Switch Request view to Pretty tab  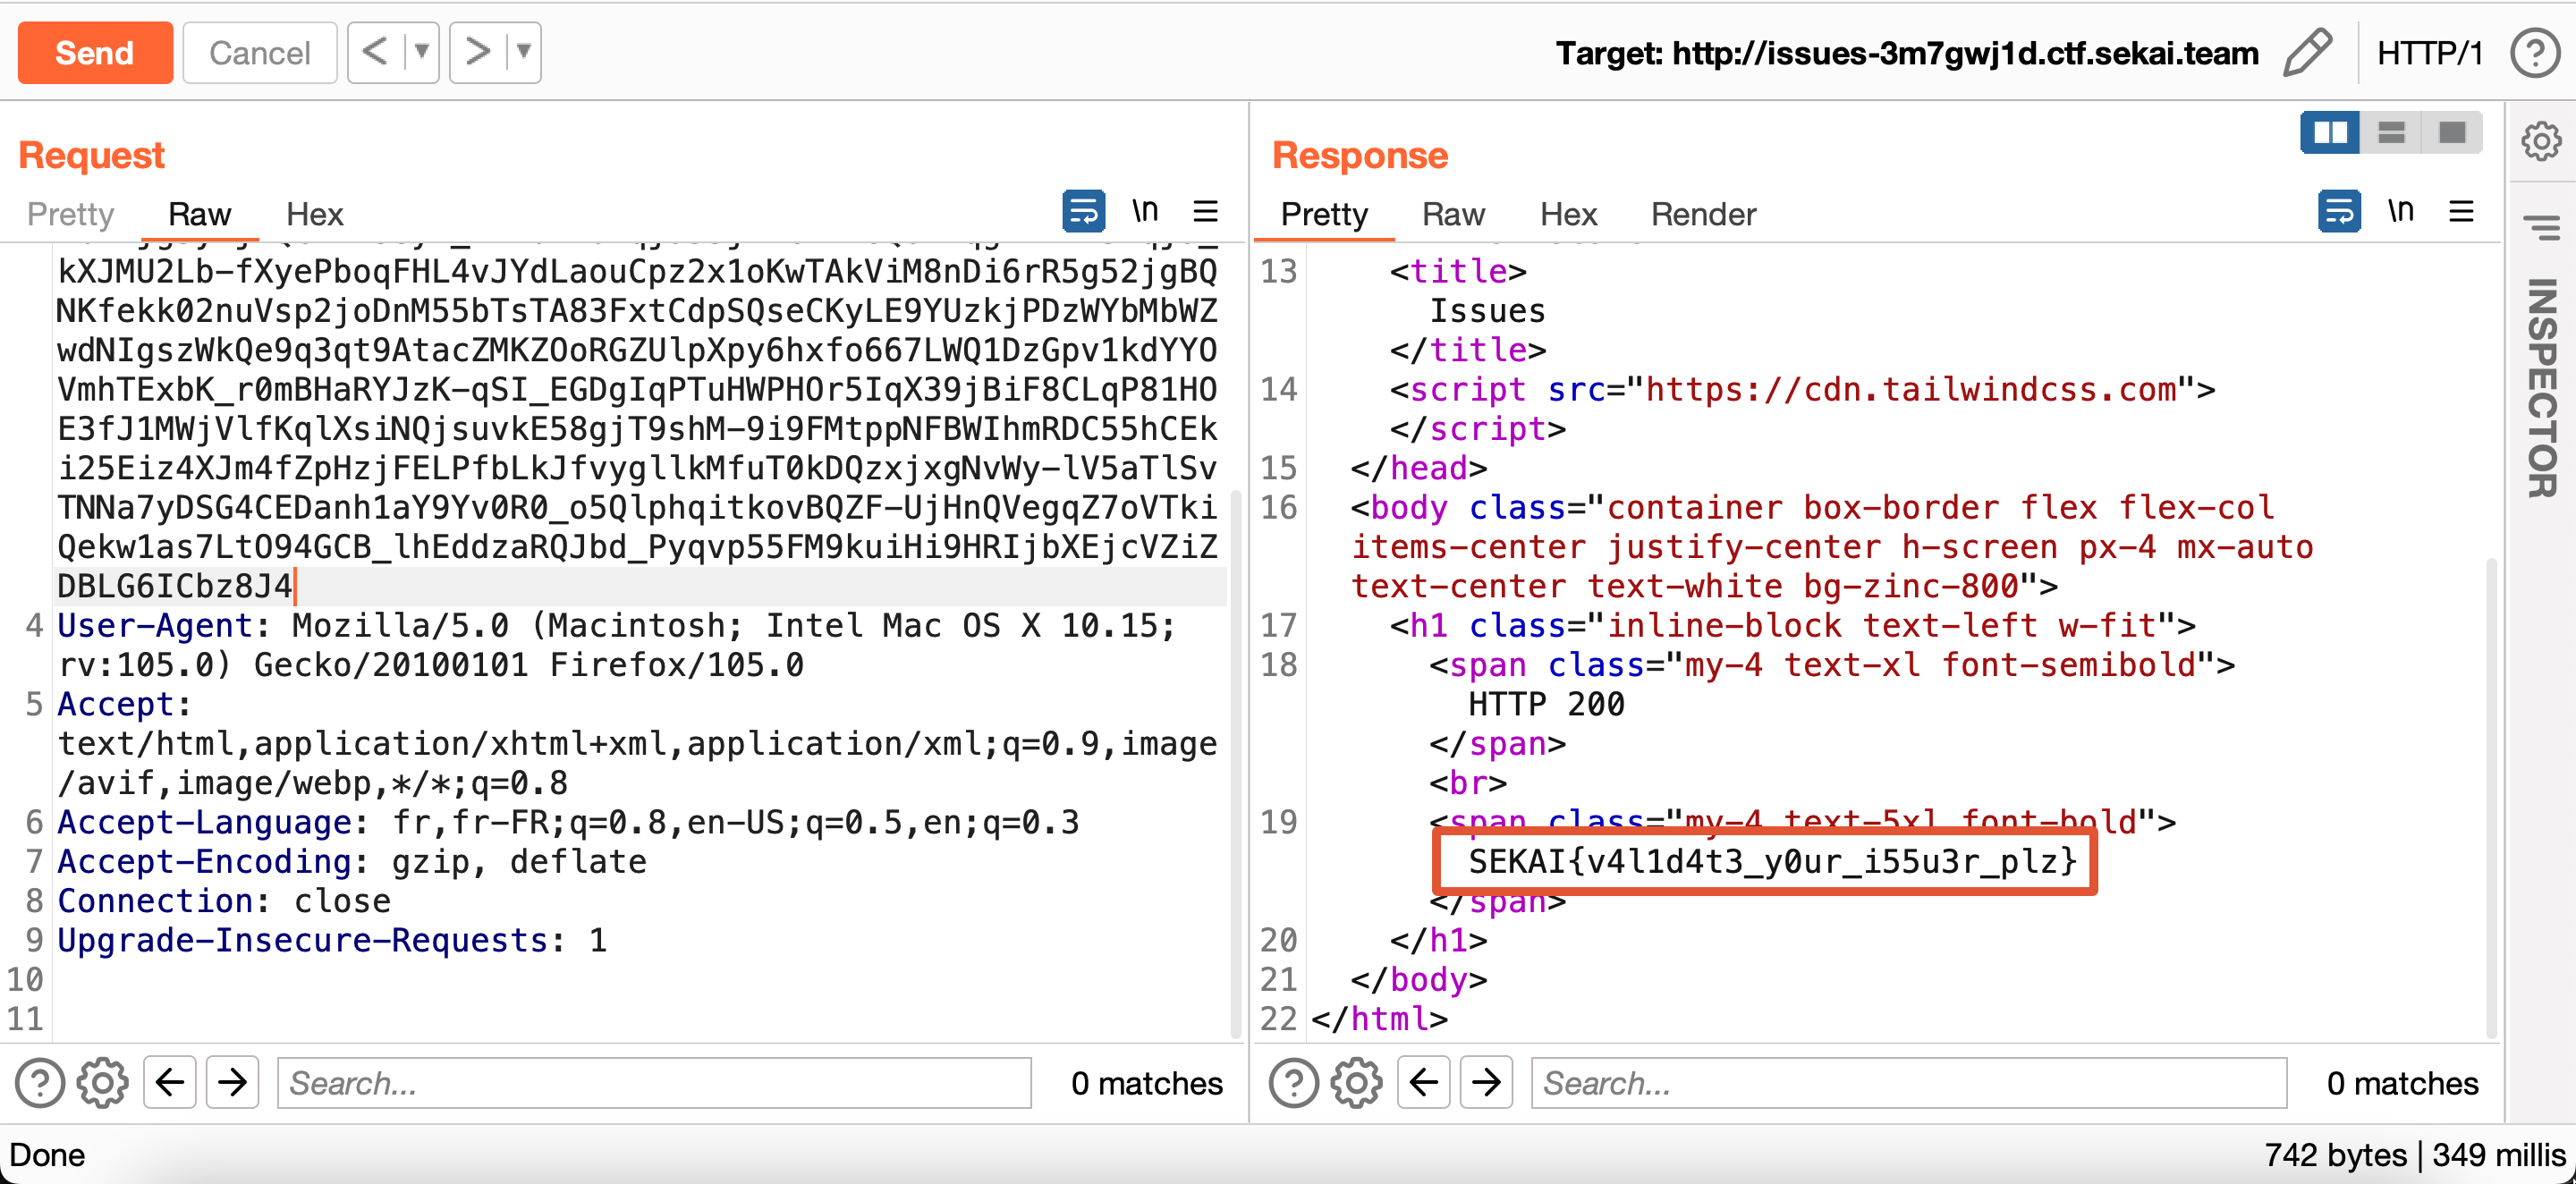click(70, 214)
